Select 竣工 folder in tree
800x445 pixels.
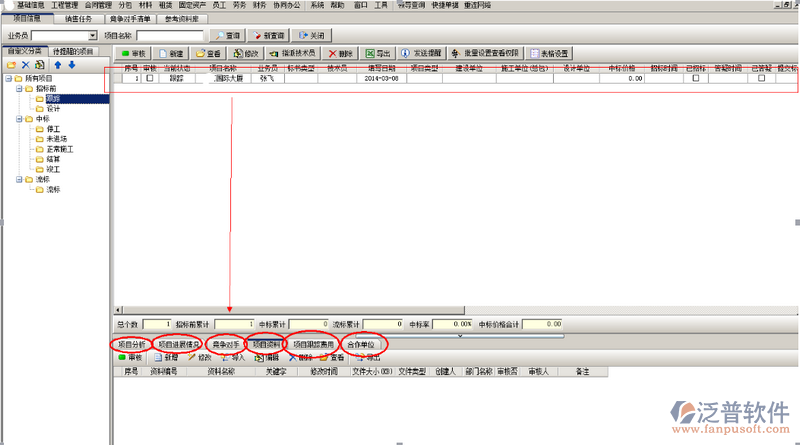coord(53,169)
